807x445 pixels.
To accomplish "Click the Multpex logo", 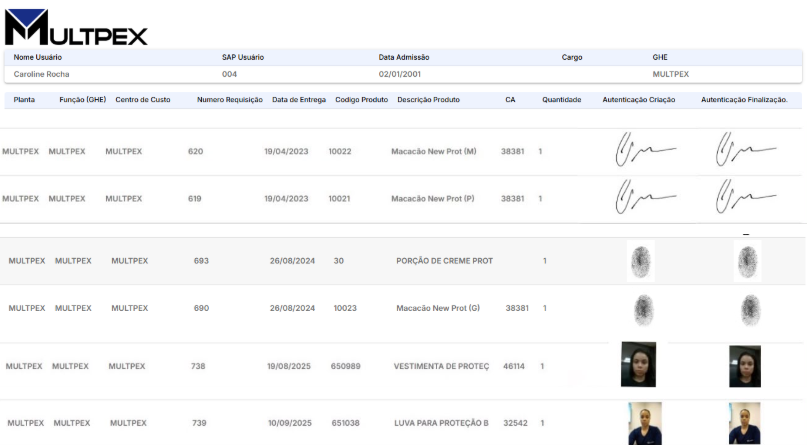I will pos(76,27).
